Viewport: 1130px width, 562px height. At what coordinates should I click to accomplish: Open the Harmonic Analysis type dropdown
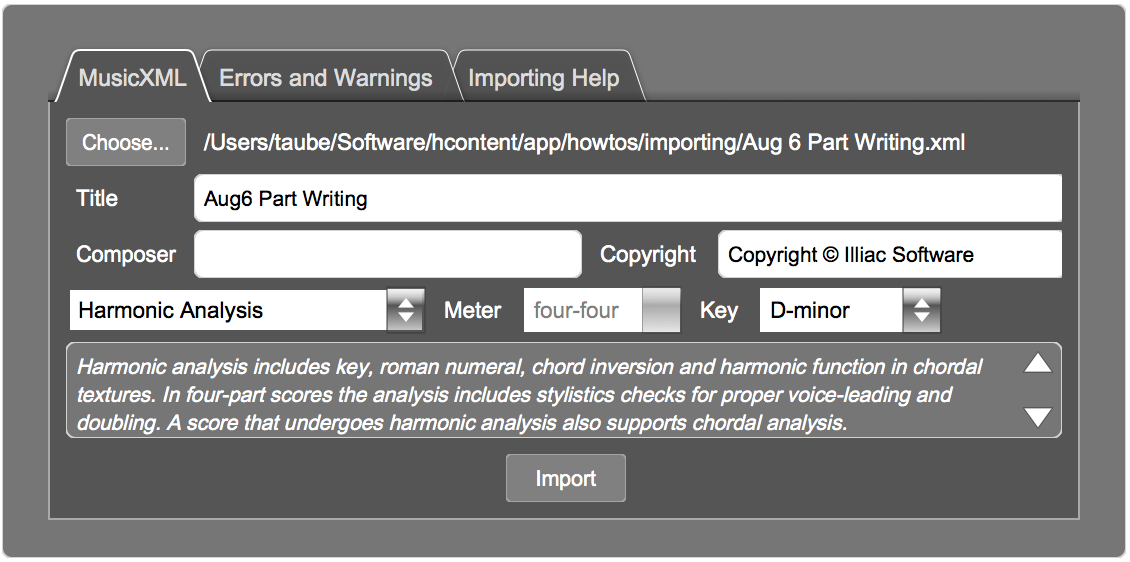(x=246, y=310)
